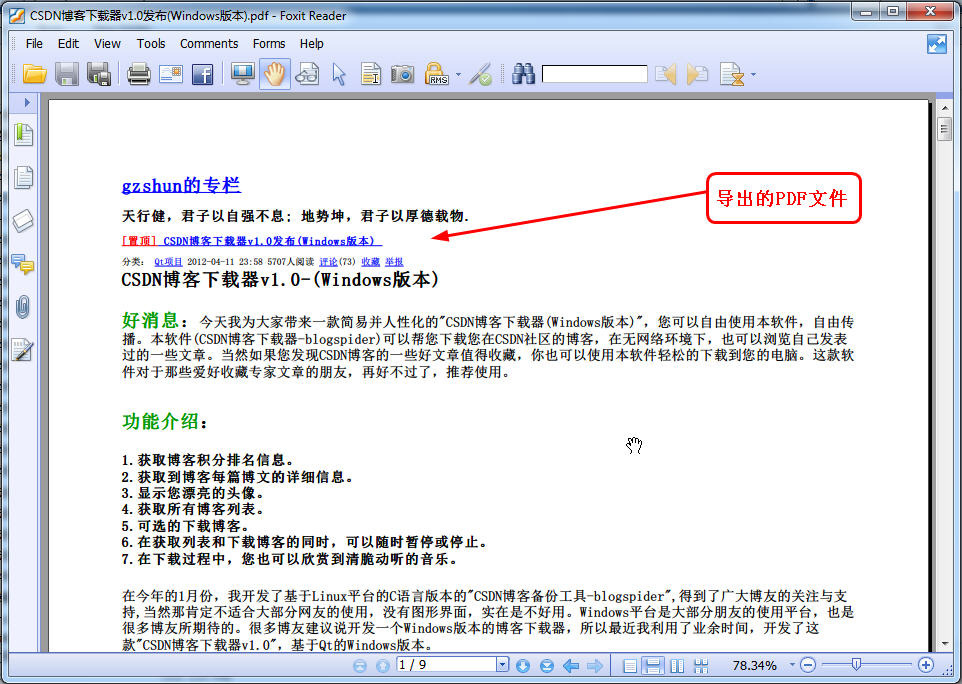This screenshot has height=684, width=962.
Task: Switch to Single Page layout
Action: (629, 666)
